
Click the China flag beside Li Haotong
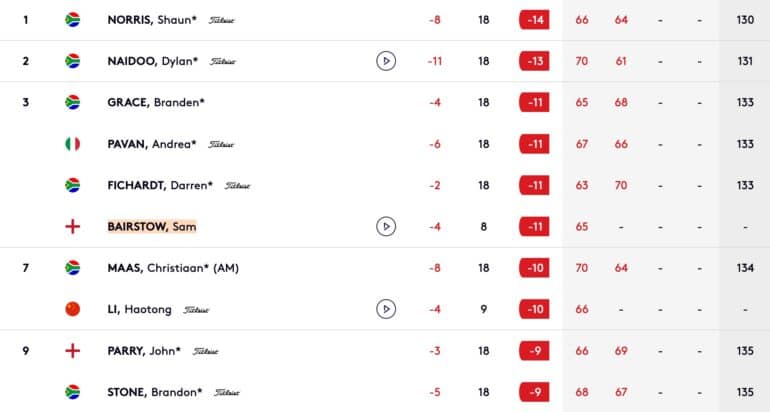pyautogui.click(x=73, y=309)
